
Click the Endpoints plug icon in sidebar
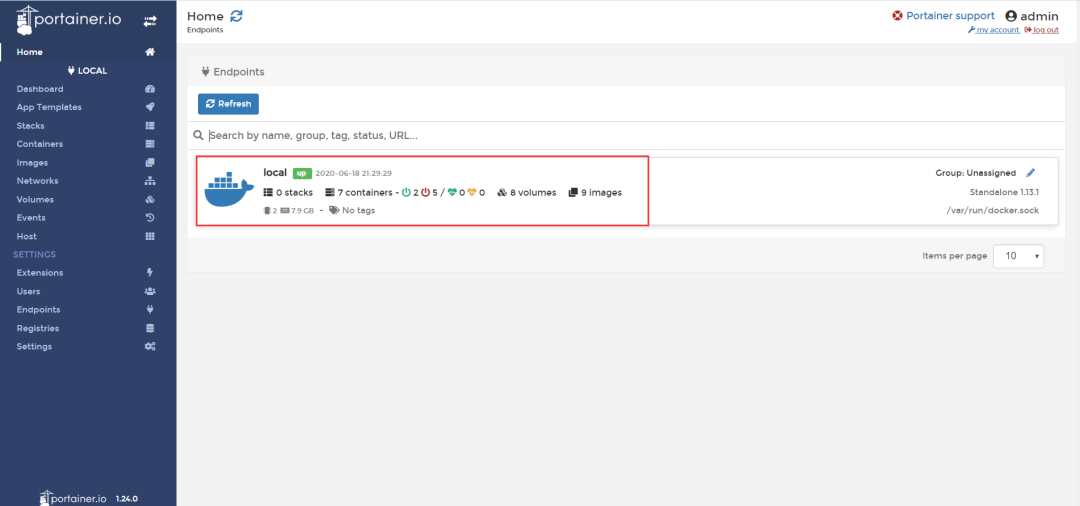point(150,310)
